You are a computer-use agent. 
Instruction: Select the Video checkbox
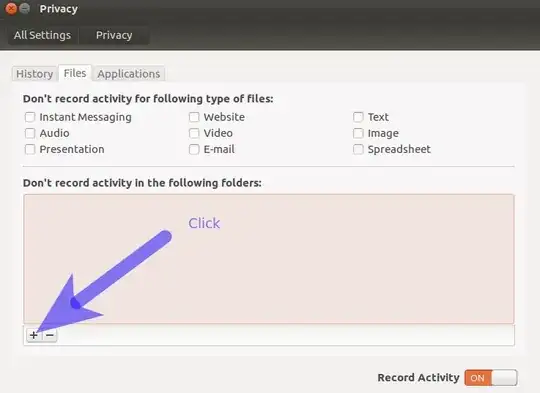pos(194,133)
